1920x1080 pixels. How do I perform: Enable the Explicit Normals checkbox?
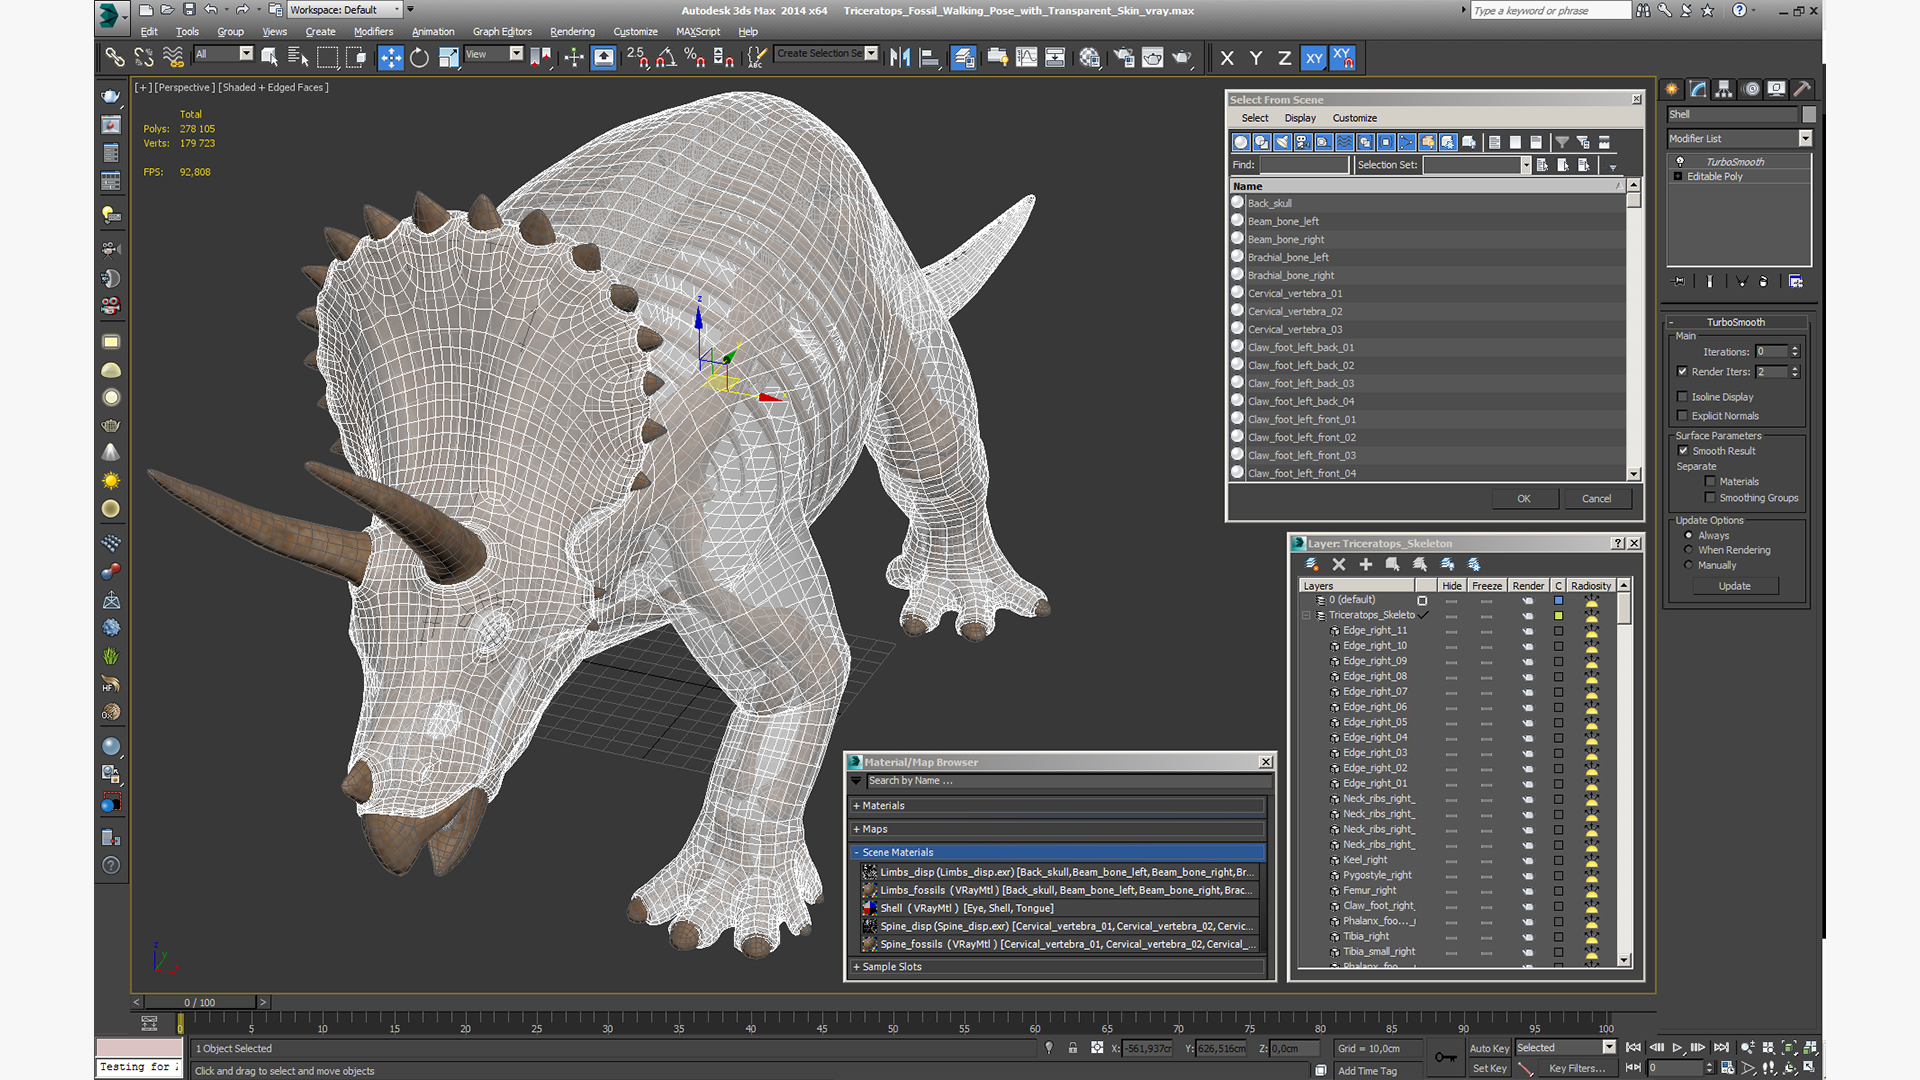tap(1682, 415)
